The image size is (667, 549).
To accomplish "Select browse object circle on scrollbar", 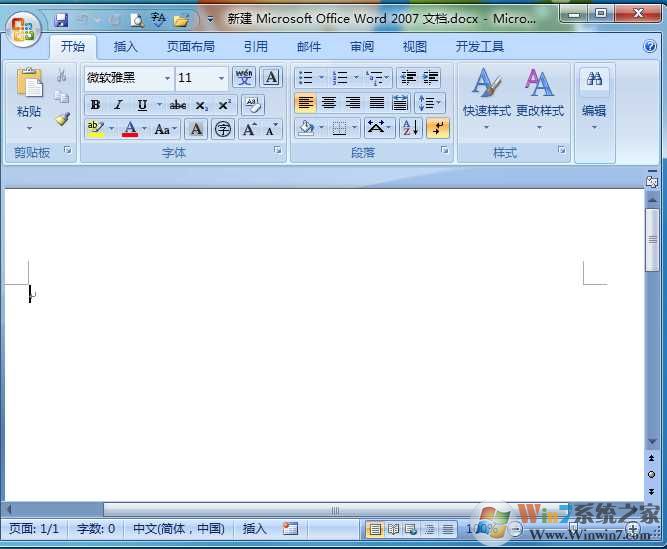I will pyautogui.click(x=651, y=475).
